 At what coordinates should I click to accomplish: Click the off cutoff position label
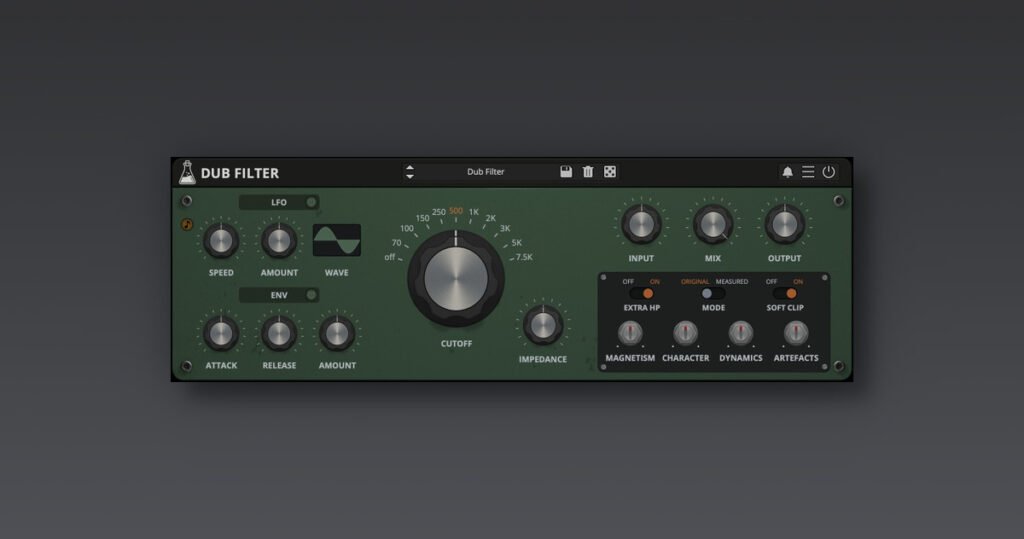coord(390,257)
